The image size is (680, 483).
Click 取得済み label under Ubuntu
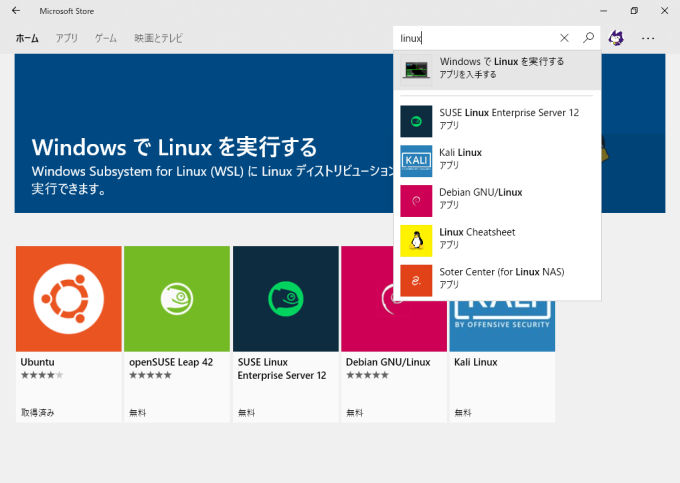(x=38, y=412)
